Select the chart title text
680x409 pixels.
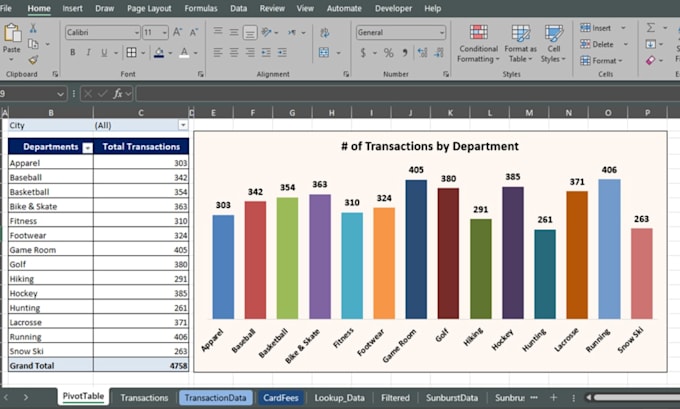pos(430,146)
